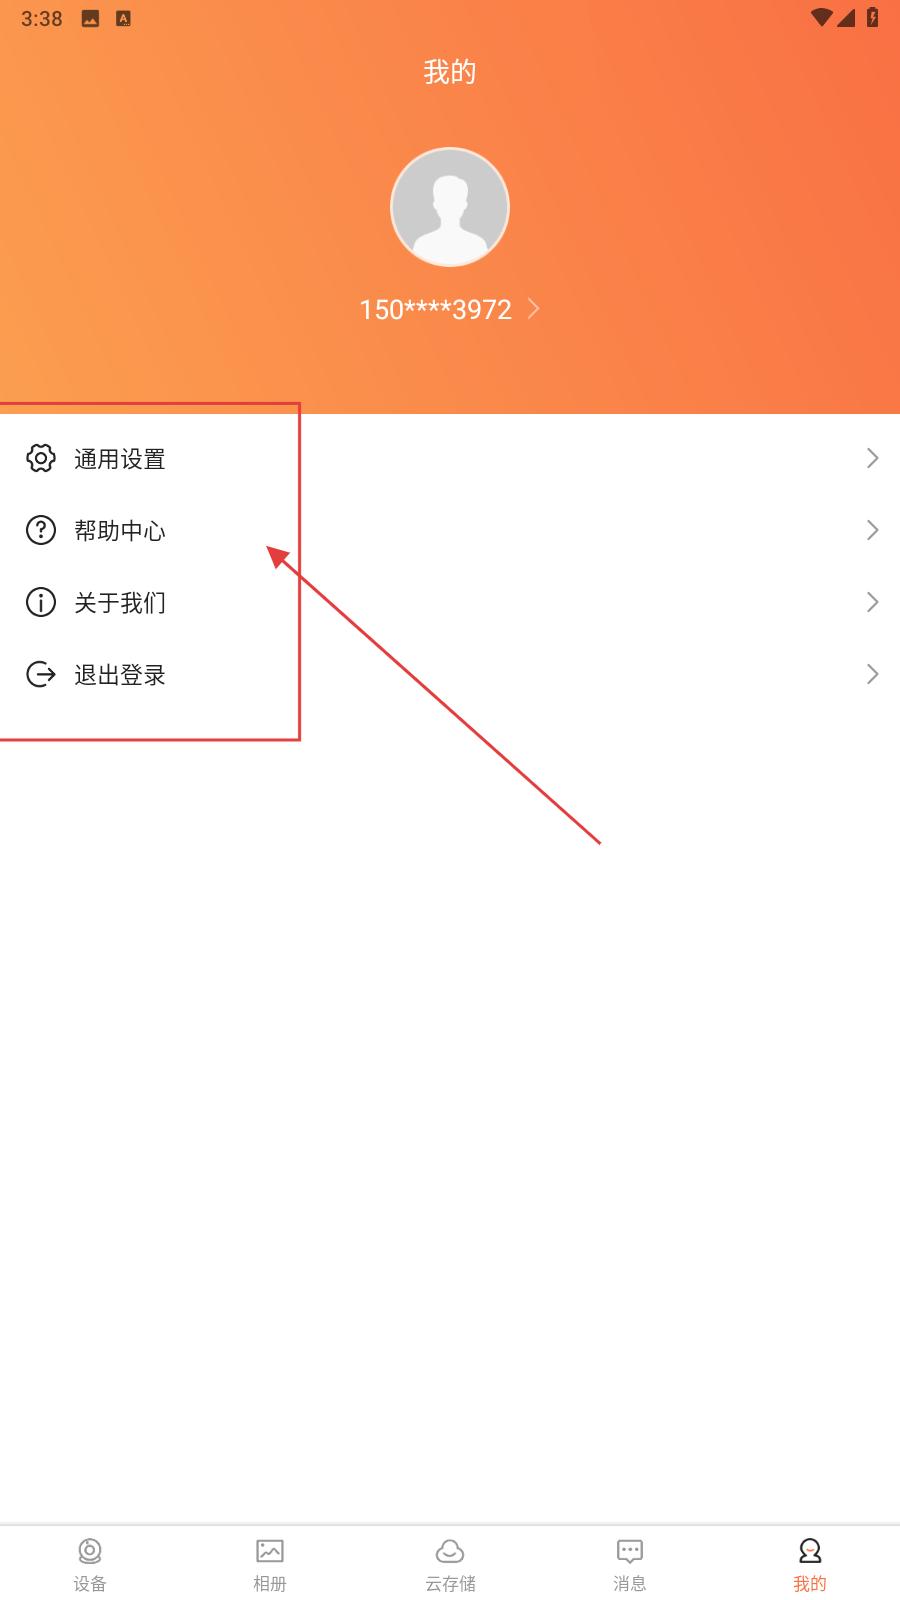This screenshot has height=1600, width=900.
Task: Tap the question mark icon for 帮助中心
Action: click(x=41, y=530)
